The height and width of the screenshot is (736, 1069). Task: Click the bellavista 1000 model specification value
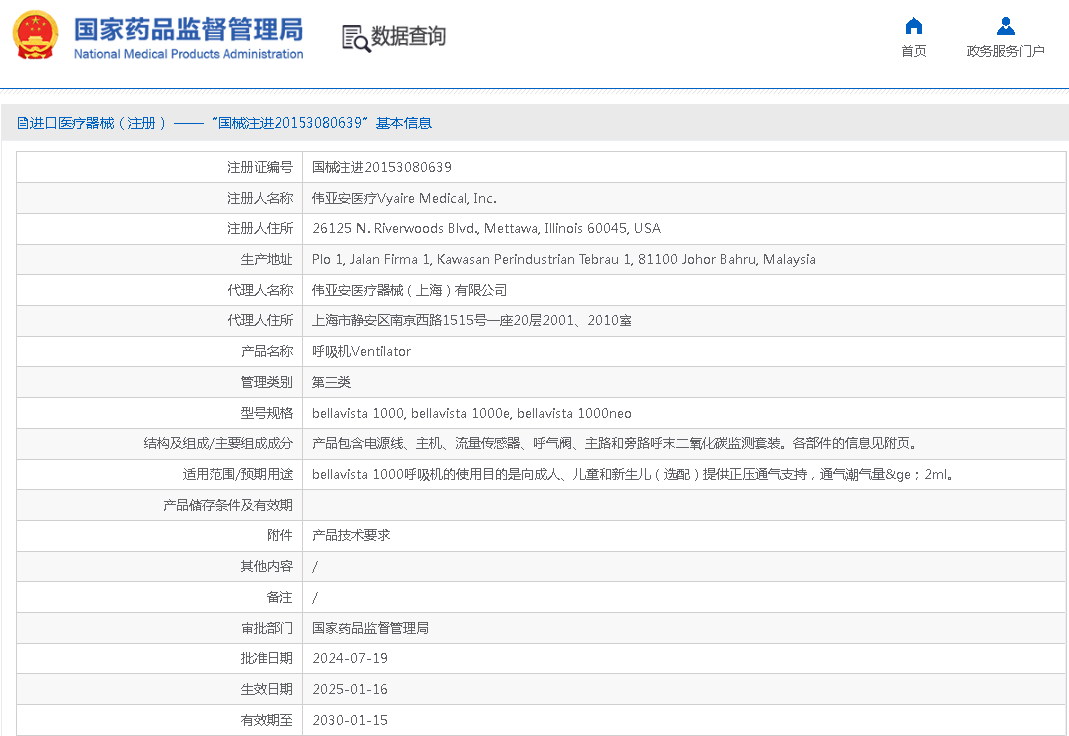[x=471, y=413]
